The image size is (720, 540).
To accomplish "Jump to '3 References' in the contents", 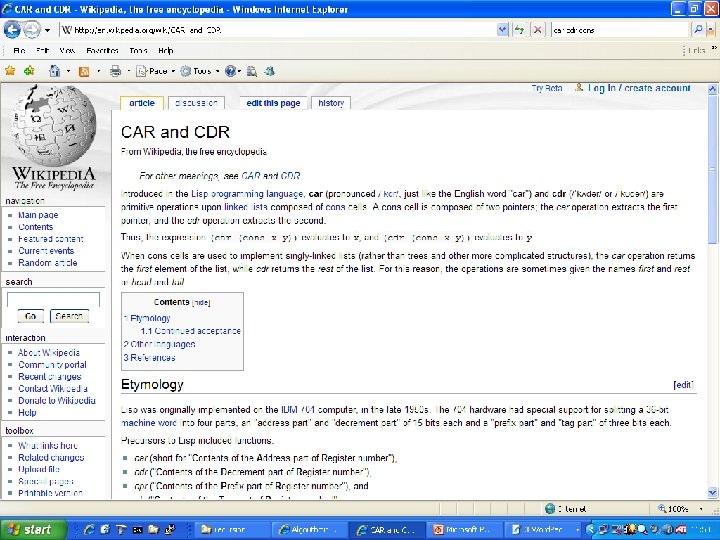I will coord(149,357).
